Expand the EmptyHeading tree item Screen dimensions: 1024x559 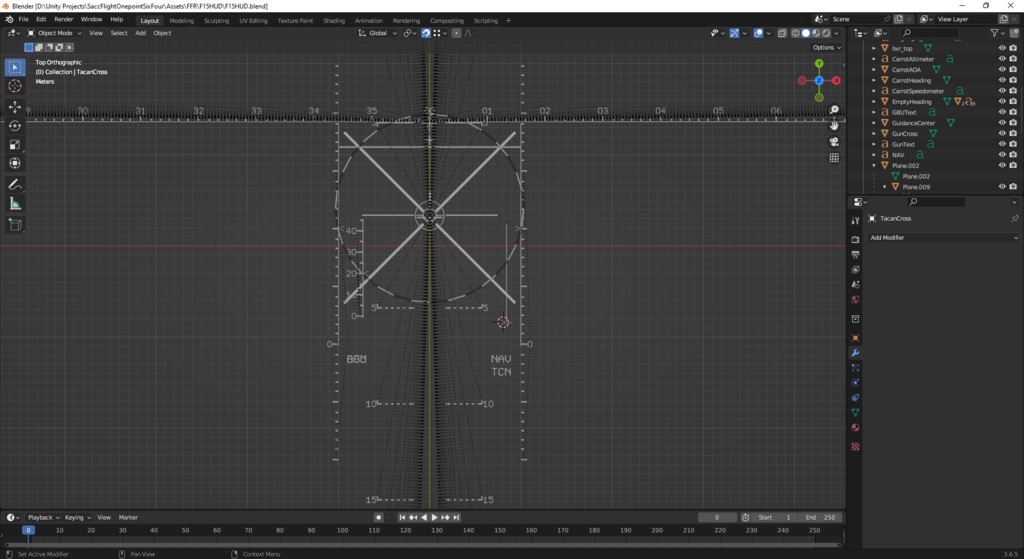tap(874, 102)
